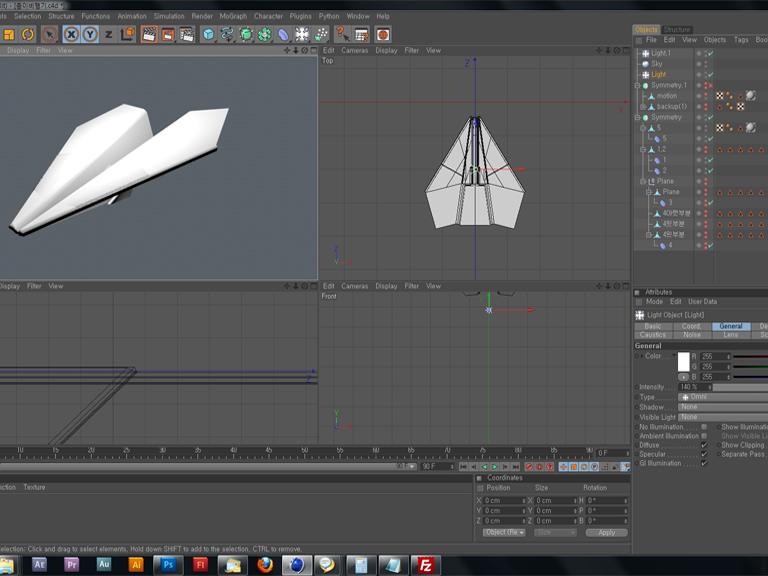Open FileZilla from the taskbar

coord(426,564)
